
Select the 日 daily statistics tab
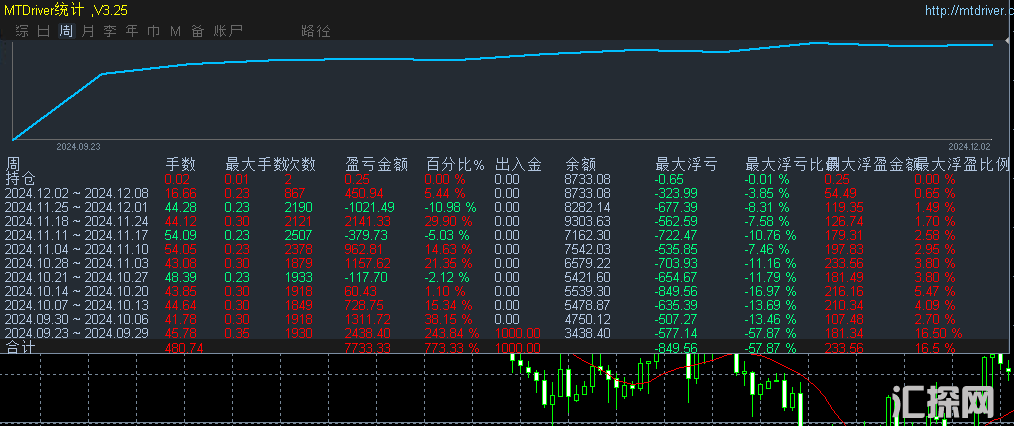coord(43,31)
